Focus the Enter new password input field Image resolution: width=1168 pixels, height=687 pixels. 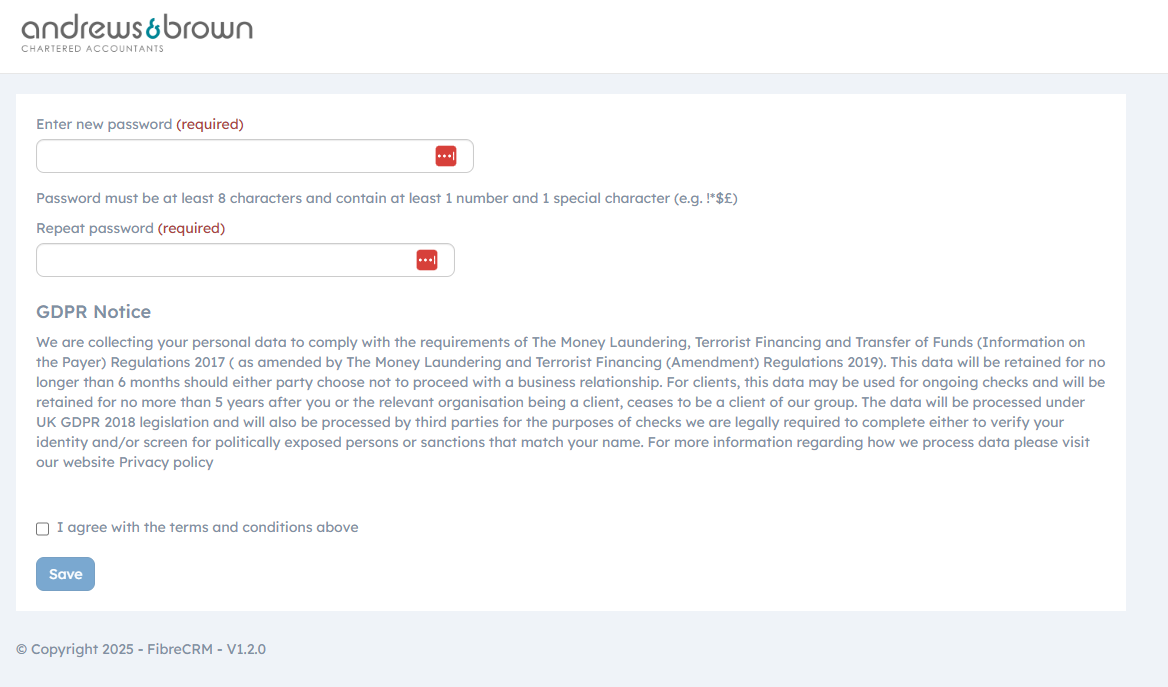coord(255,156)
